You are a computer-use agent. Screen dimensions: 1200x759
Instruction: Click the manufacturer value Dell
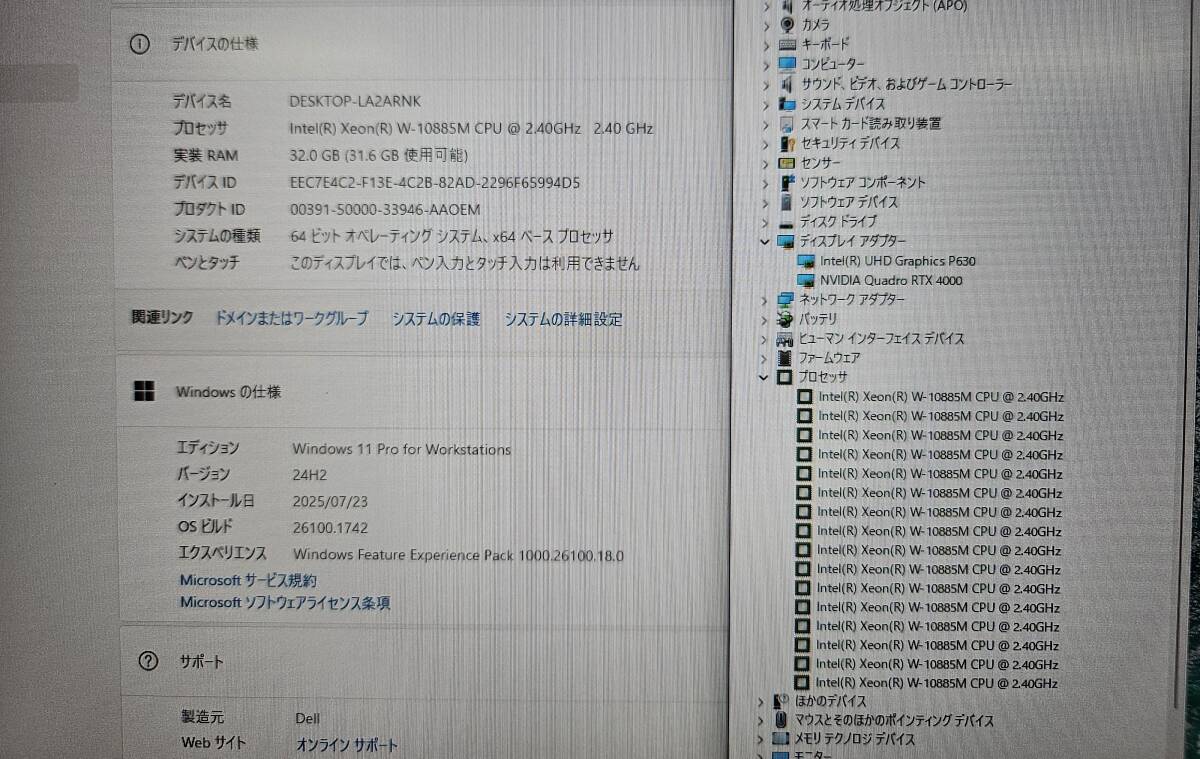(308, 718)
